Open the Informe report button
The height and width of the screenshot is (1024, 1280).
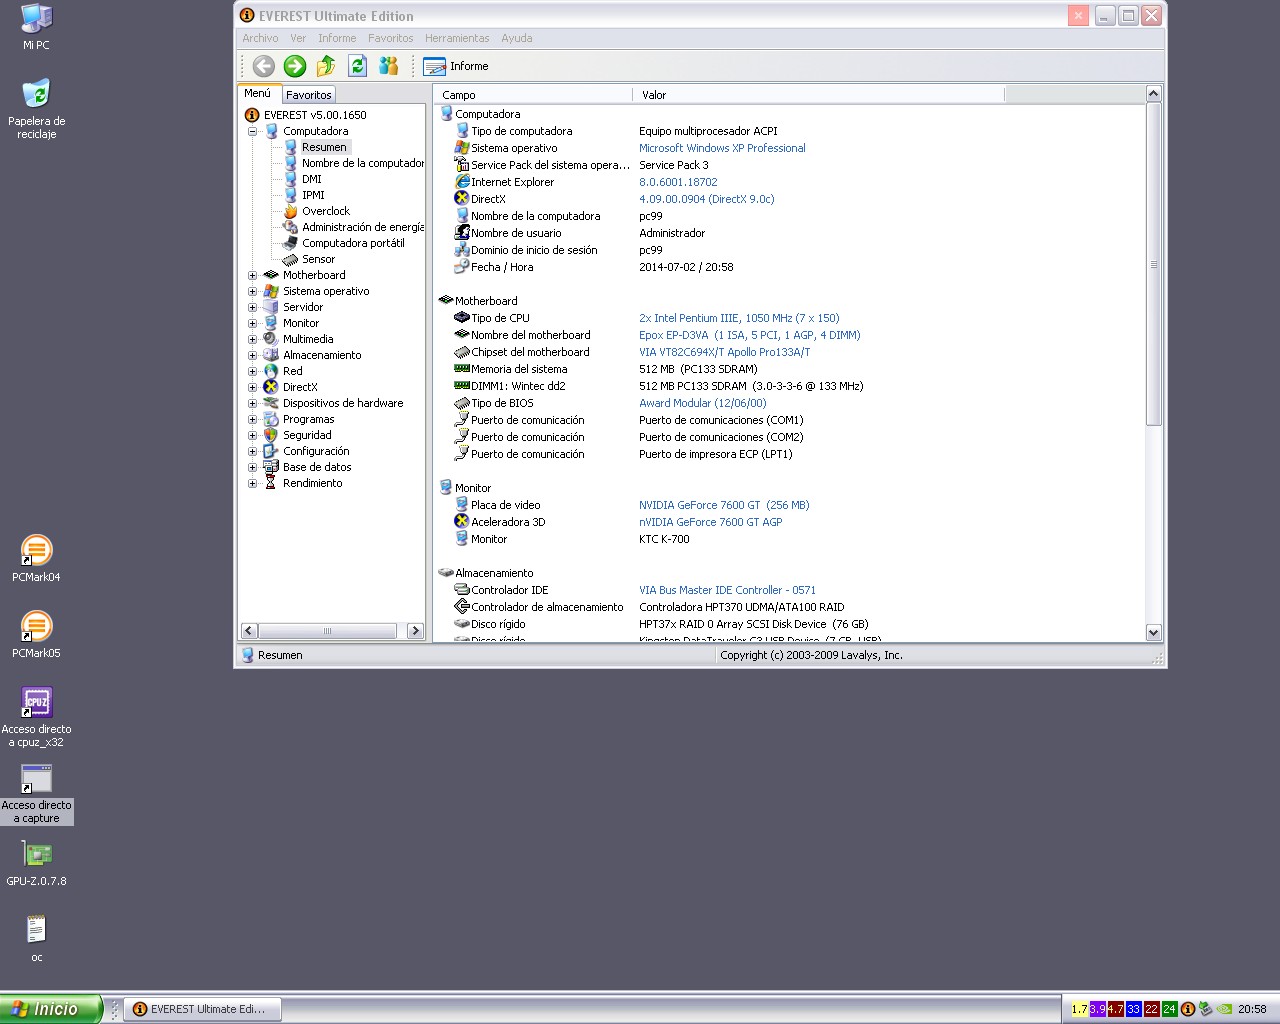456,66
